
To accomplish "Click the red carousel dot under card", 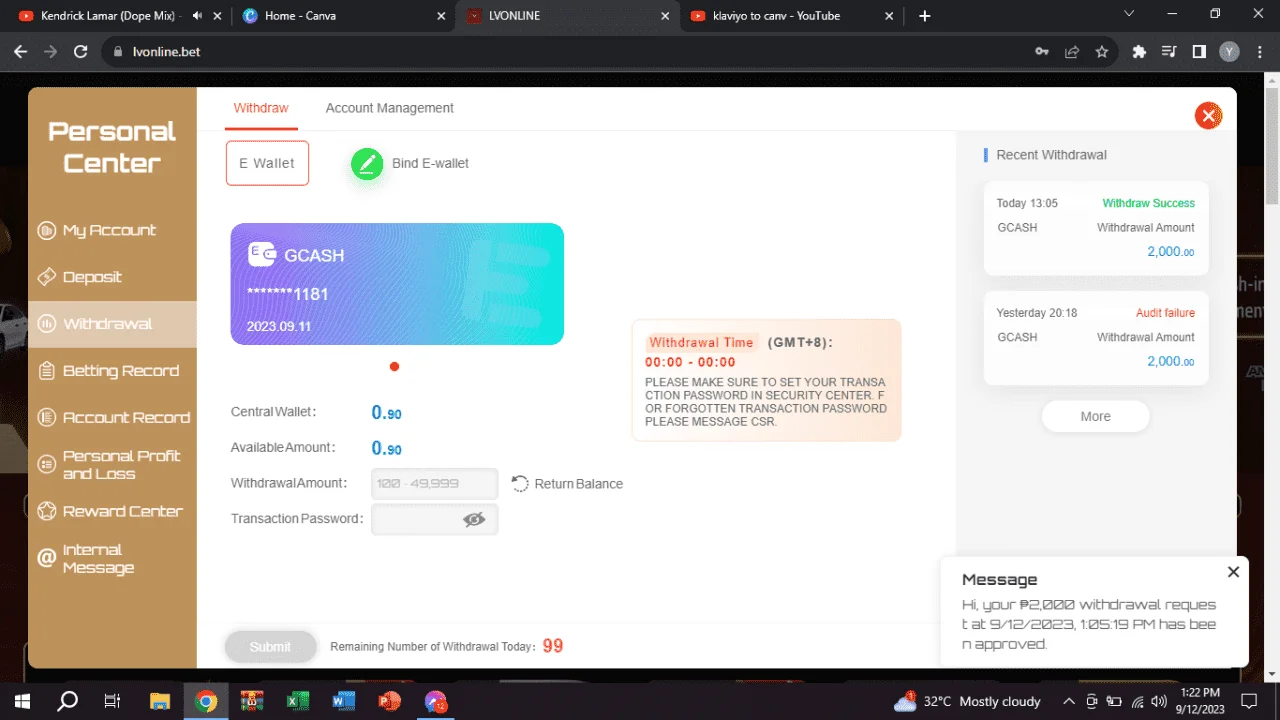I will point(394,366).
